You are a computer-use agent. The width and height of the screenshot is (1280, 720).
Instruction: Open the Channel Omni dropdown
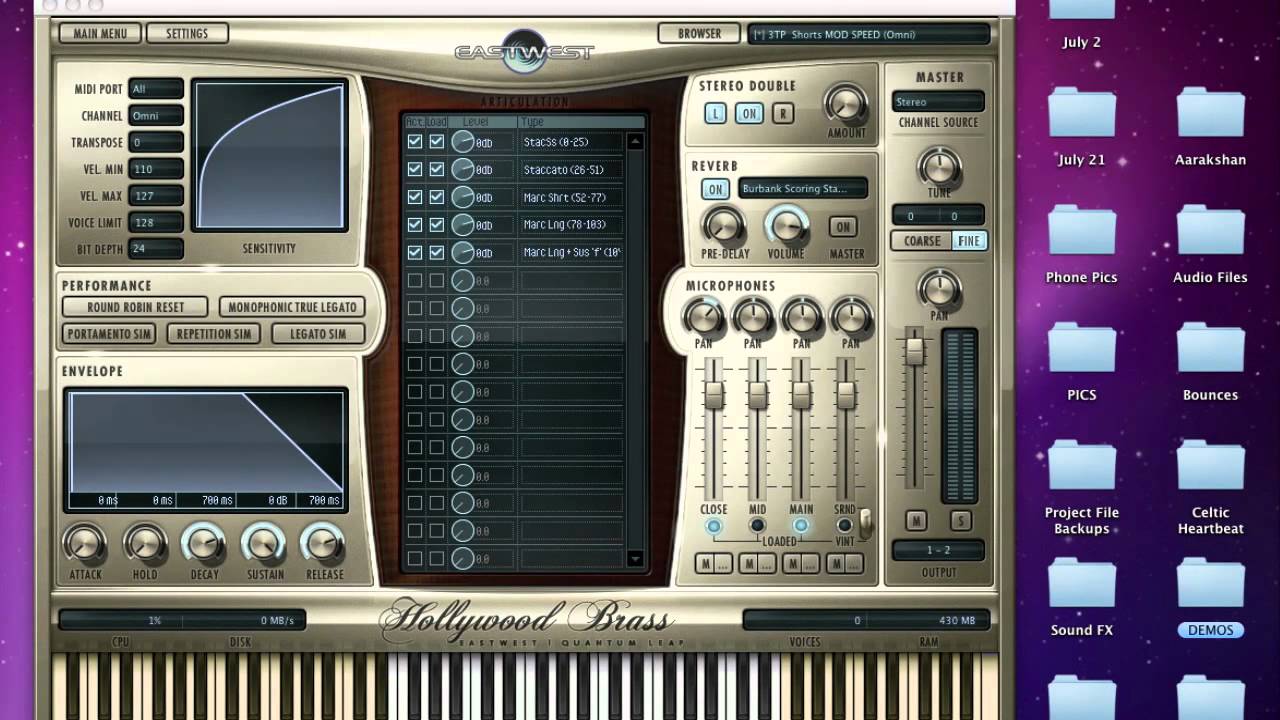tap(156, 116)
